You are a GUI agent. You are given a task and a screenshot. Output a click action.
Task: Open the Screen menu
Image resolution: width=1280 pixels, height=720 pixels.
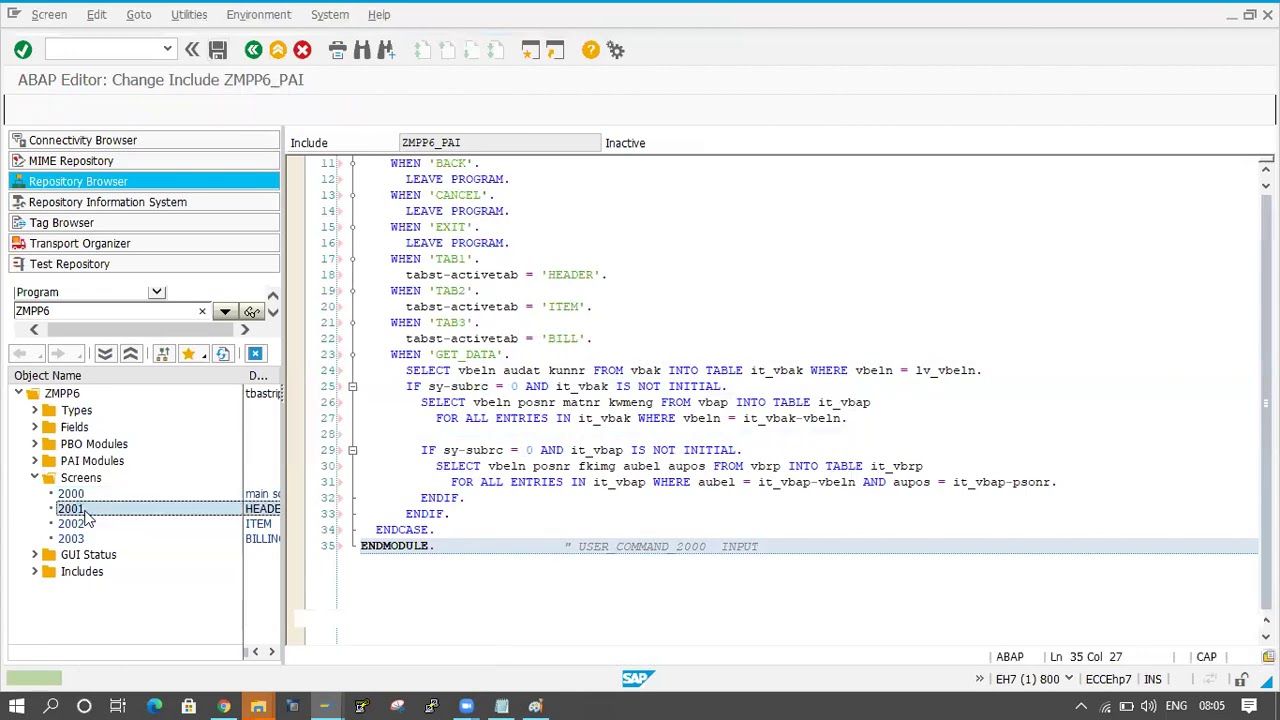pos(49,15)
